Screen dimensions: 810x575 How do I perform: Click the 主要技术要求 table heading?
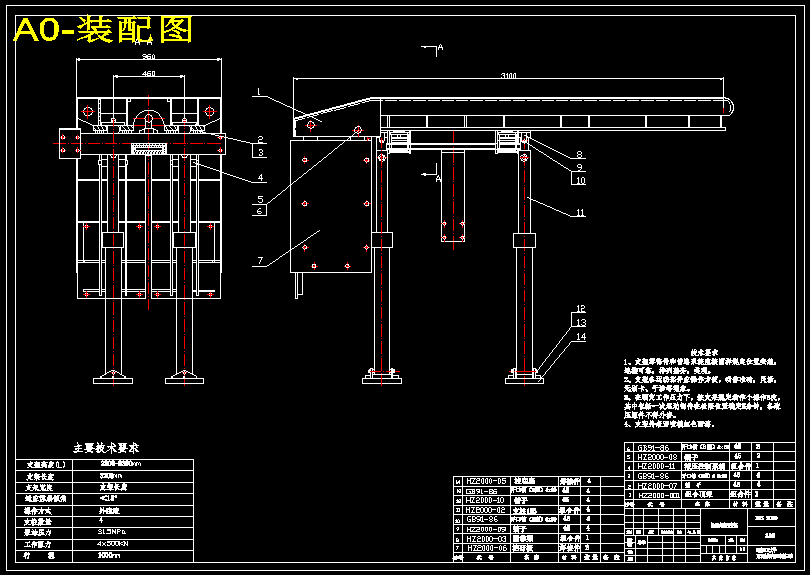coord(106,448)
